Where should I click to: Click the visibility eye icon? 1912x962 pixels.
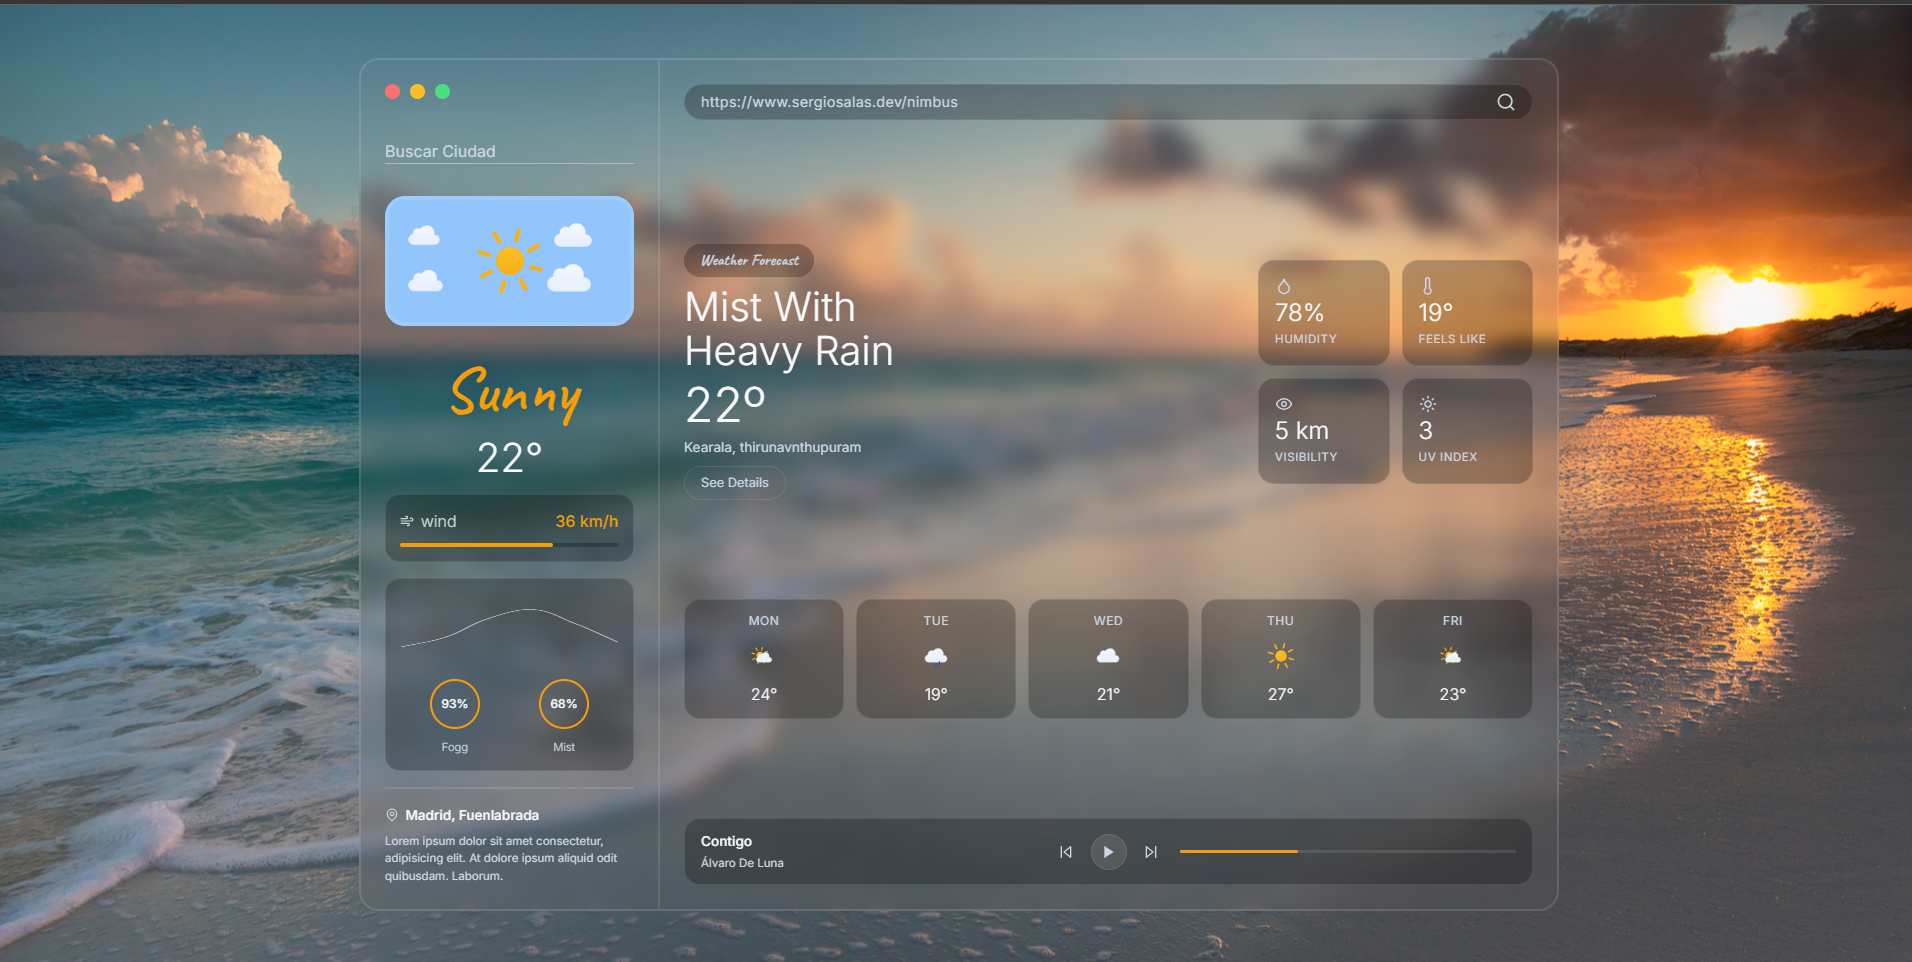pyautogui.click(x=1284, y=404)
